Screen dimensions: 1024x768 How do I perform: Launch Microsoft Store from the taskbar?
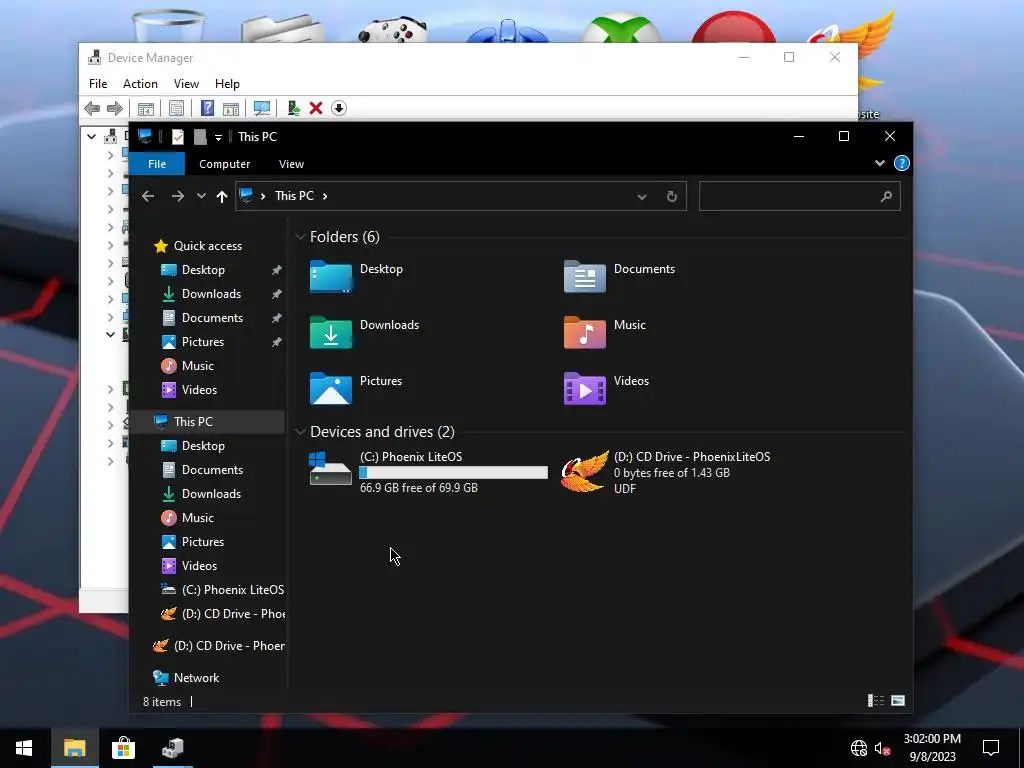pos(123,748)
